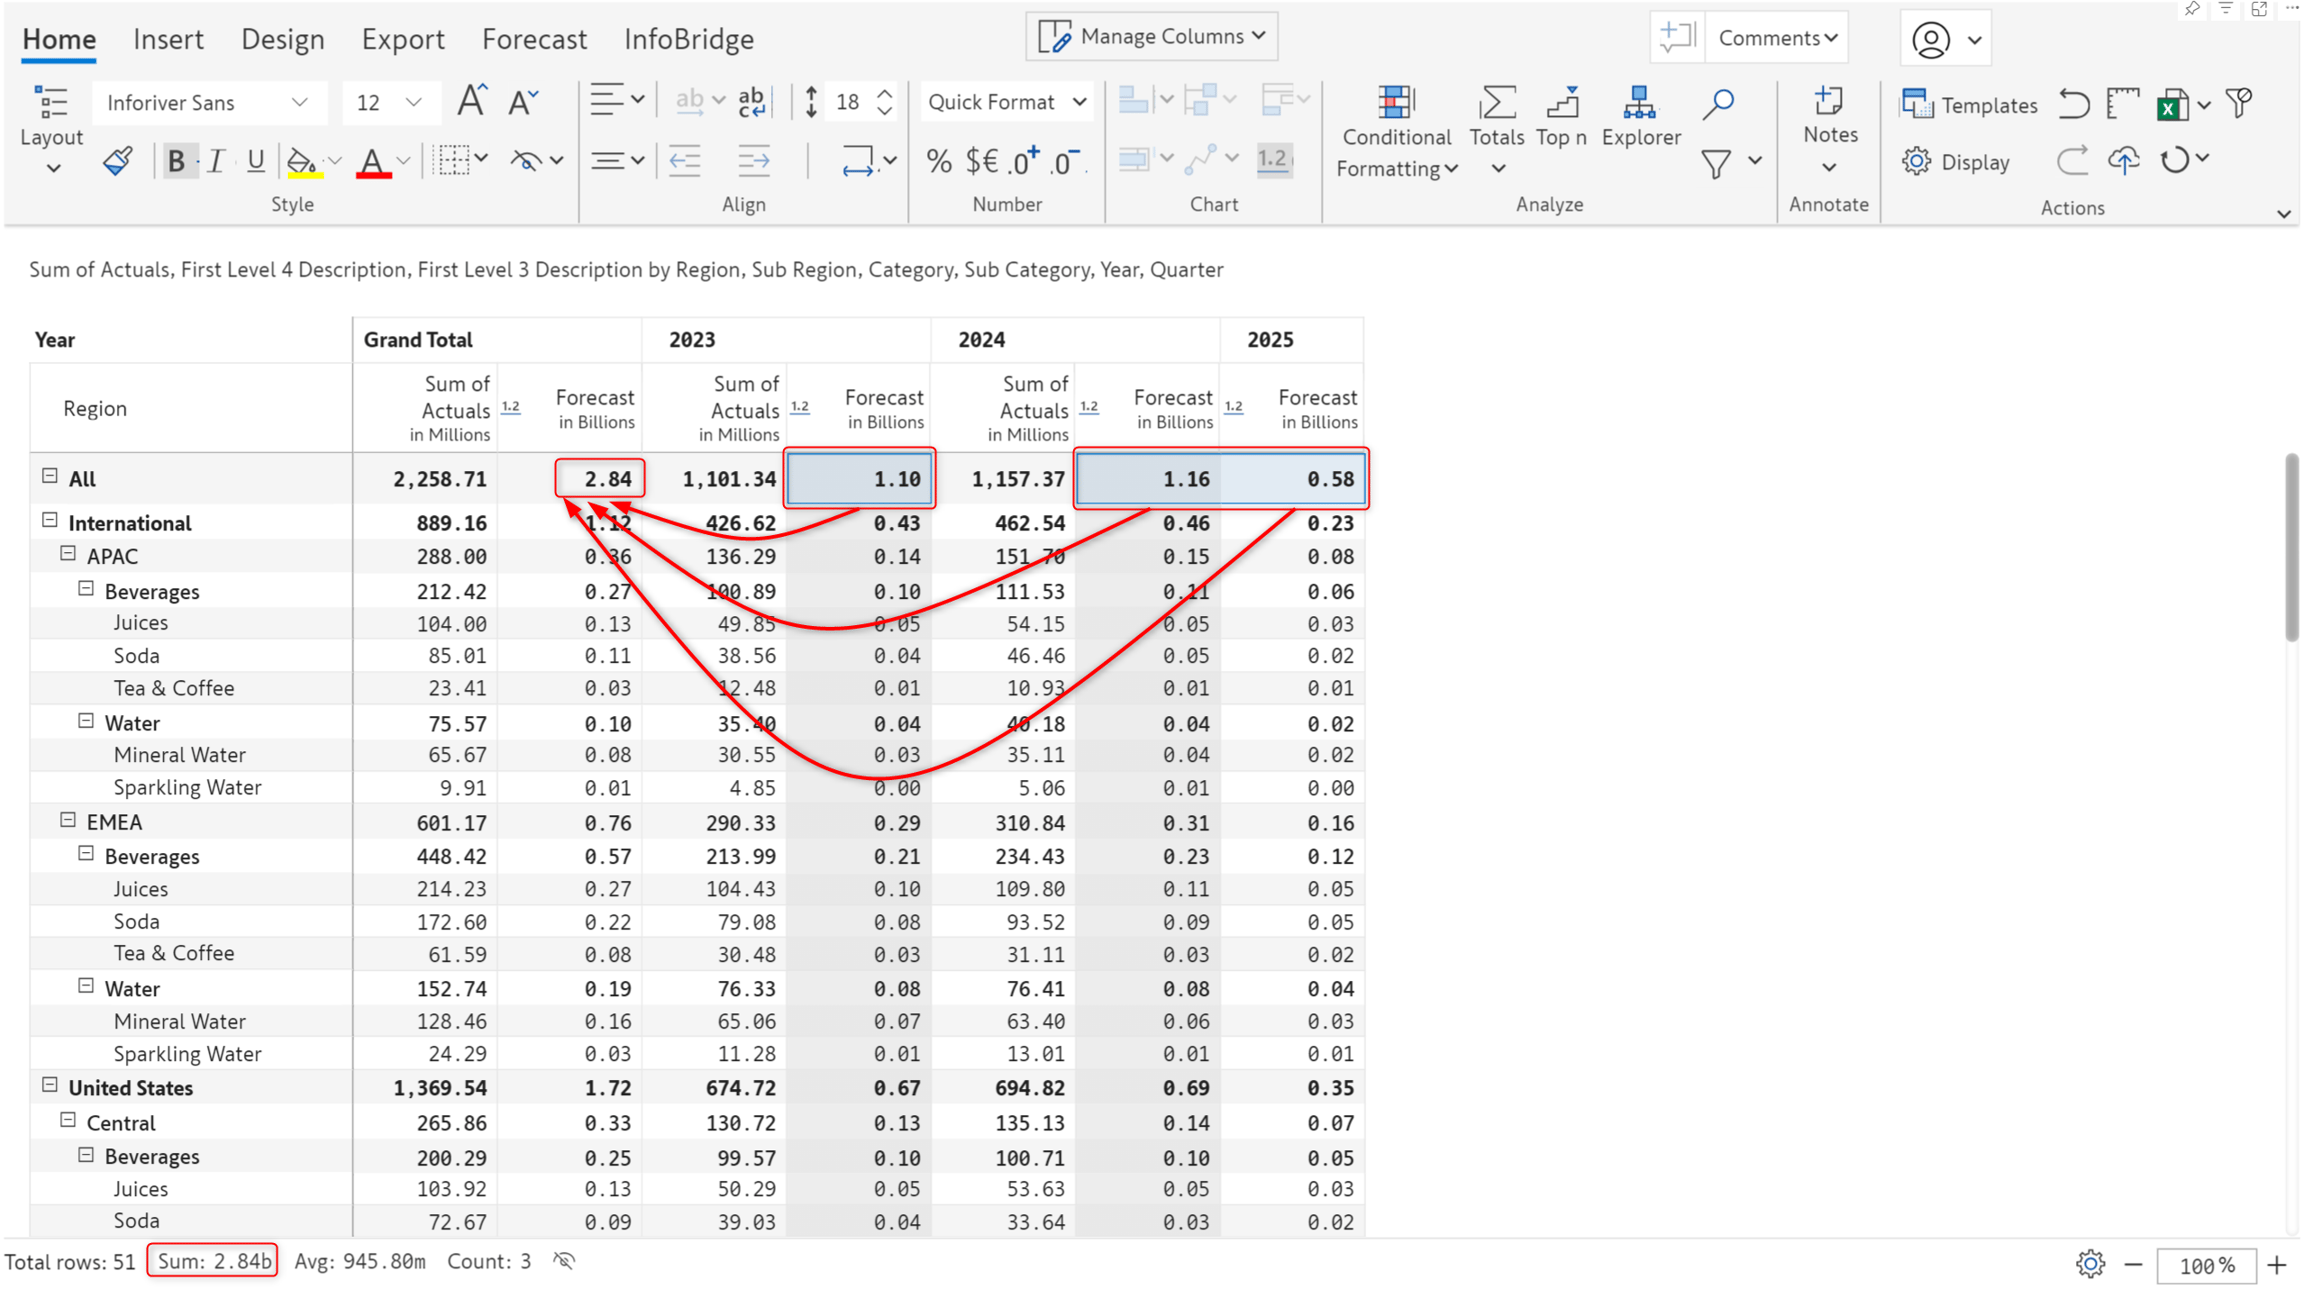Image resolution: width=2304 pixels, height=1289 pixels.
Task: Click the Manage Columns button
Action: [1151, 37]
